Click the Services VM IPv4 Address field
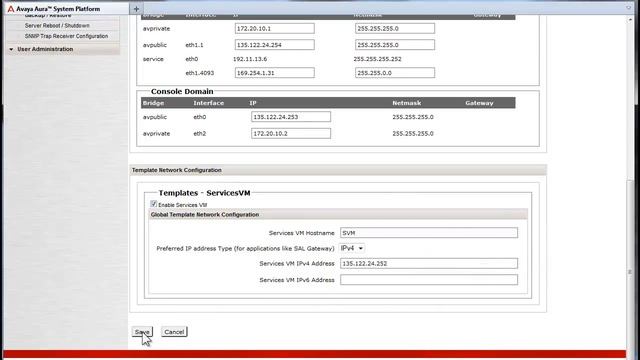The height and width of the screenshot is (360, 640). point(429,263)
